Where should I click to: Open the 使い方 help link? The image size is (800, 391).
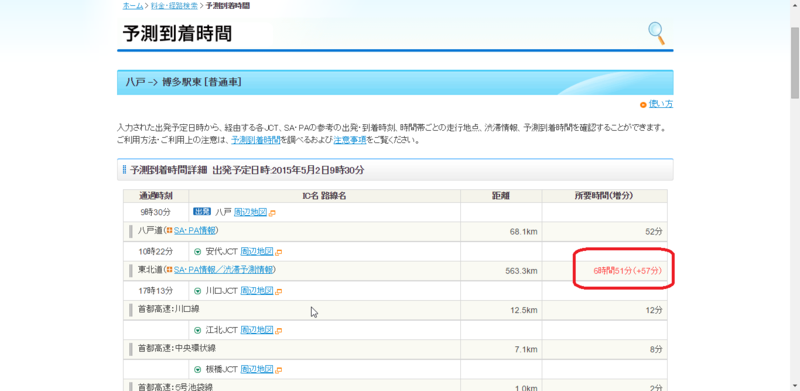coord(661,104)
